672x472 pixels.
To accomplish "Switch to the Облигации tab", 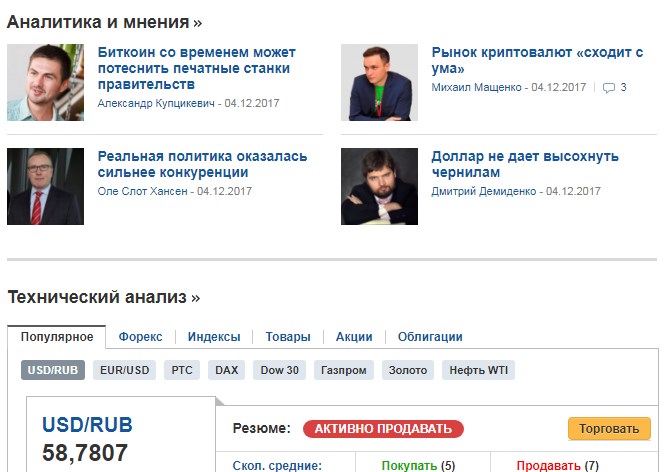I will (430, 337).
